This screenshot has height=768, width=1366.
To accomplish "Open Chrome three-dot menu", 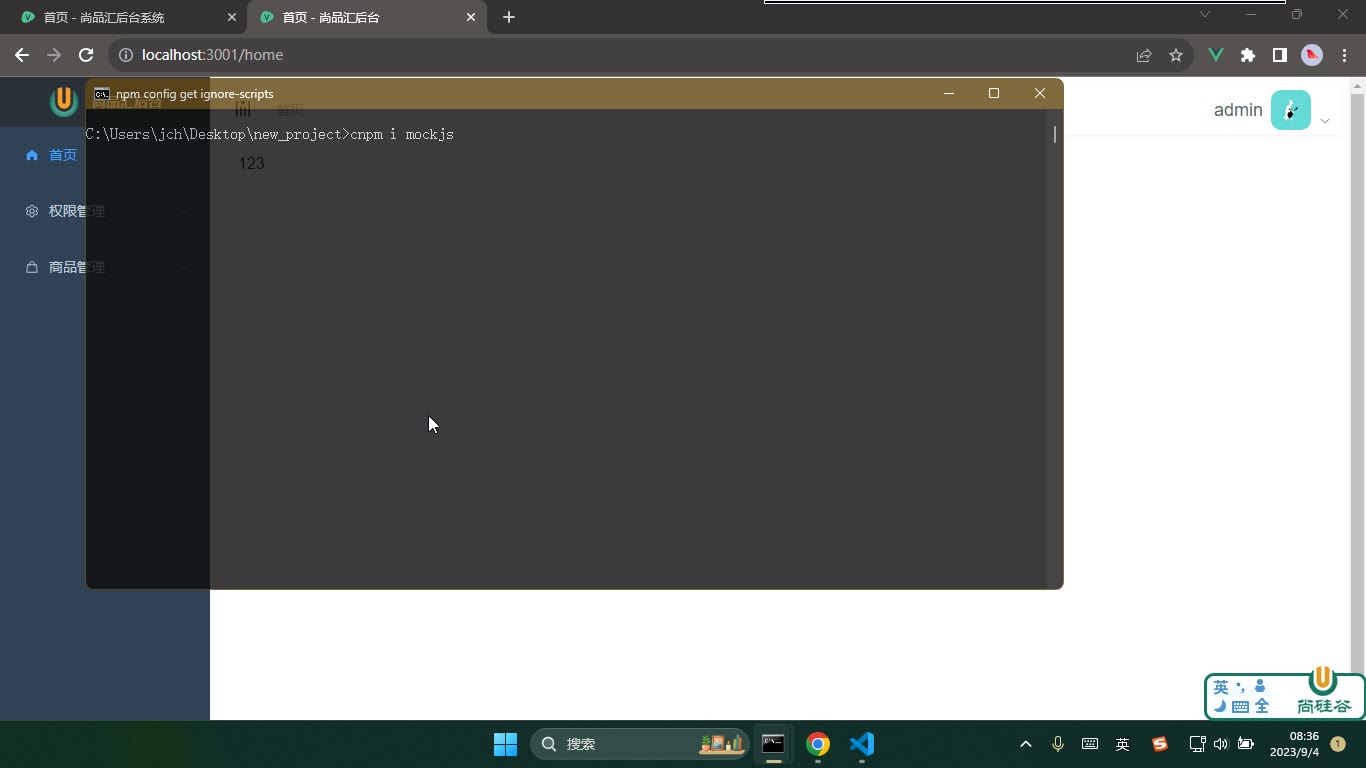I will pyautogui.click(x=1343, y=55).
